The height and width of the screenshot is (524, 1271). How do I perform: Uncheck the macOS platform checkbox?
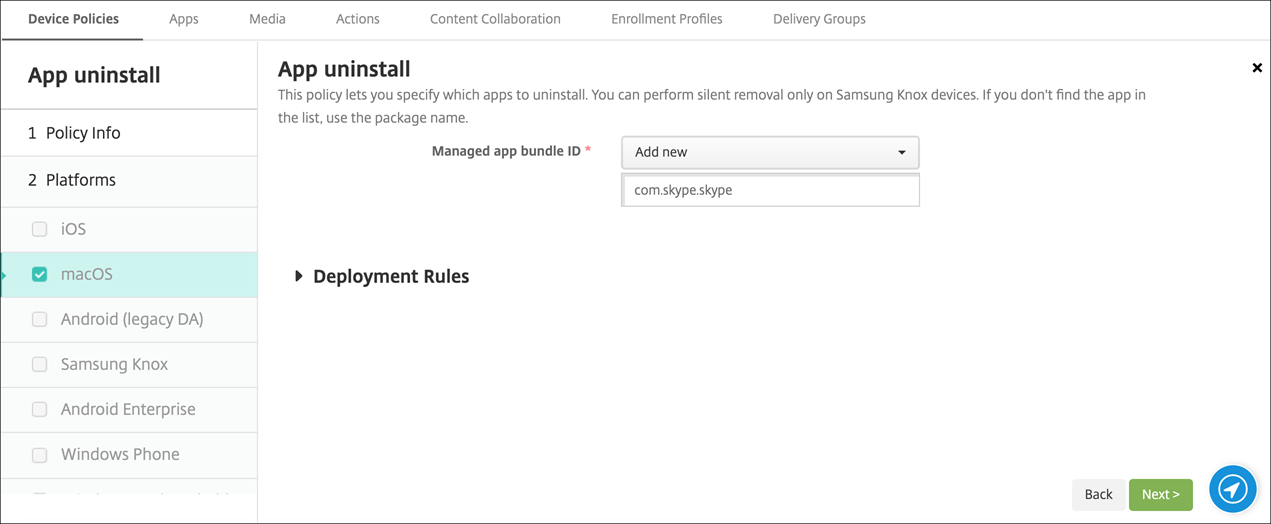[x=40, y=274]
